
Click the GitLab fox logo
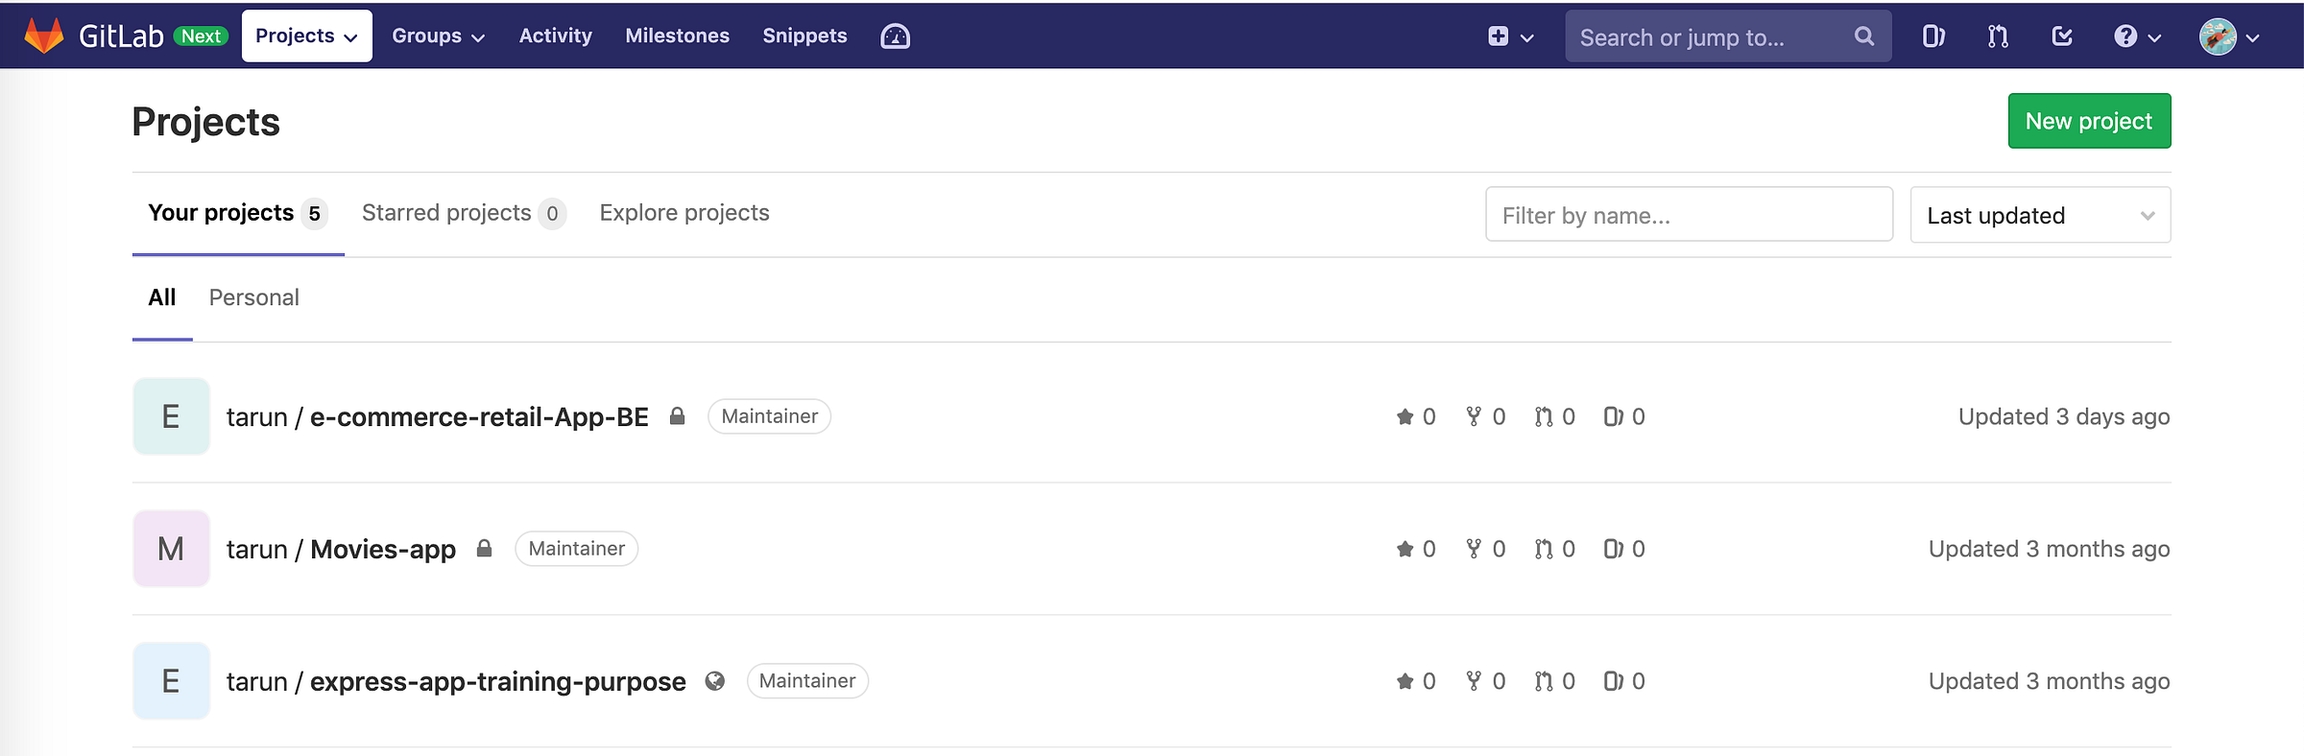pyautogui.click(x=43, y=36)
